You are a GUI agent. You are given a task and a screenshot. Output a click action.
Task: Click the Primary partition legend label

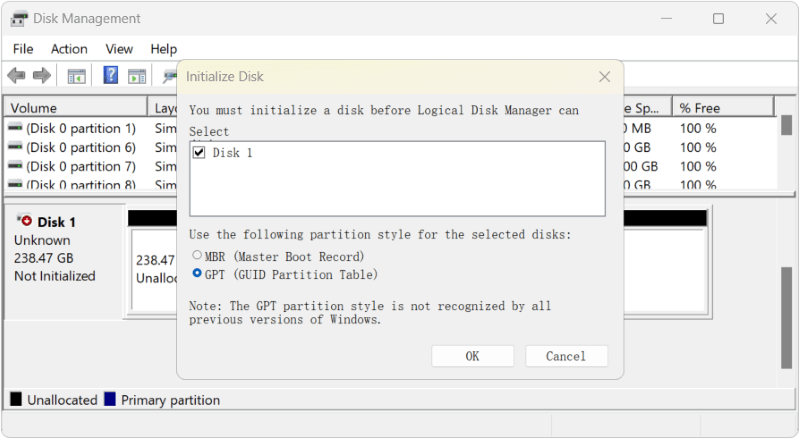[x=170, y=400]
